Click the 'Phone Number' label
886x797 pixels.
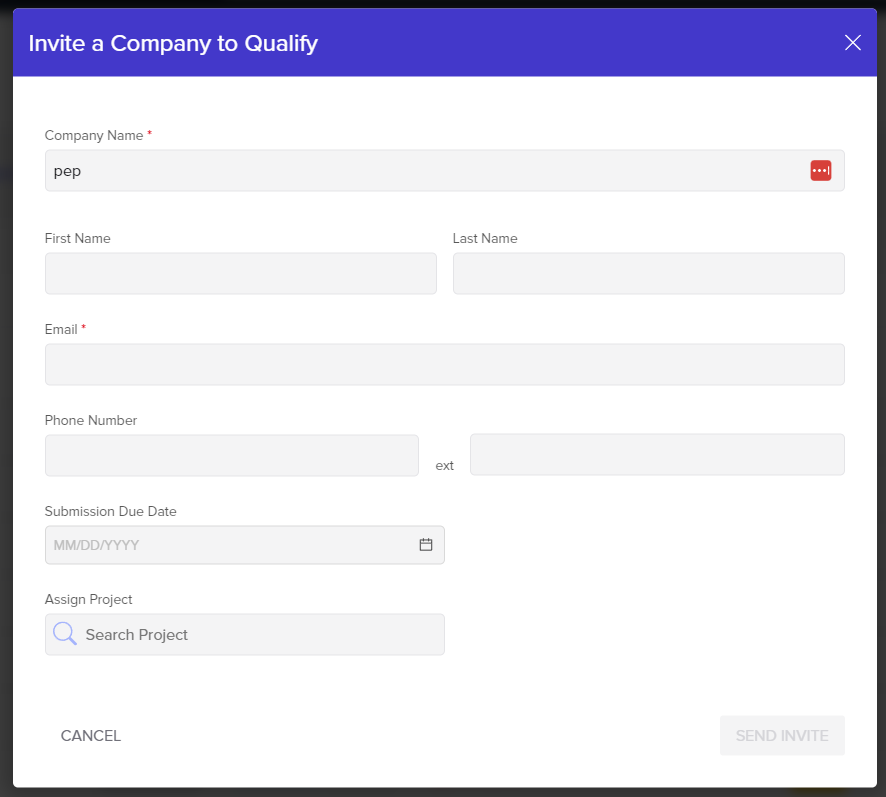tap(91, 420)
